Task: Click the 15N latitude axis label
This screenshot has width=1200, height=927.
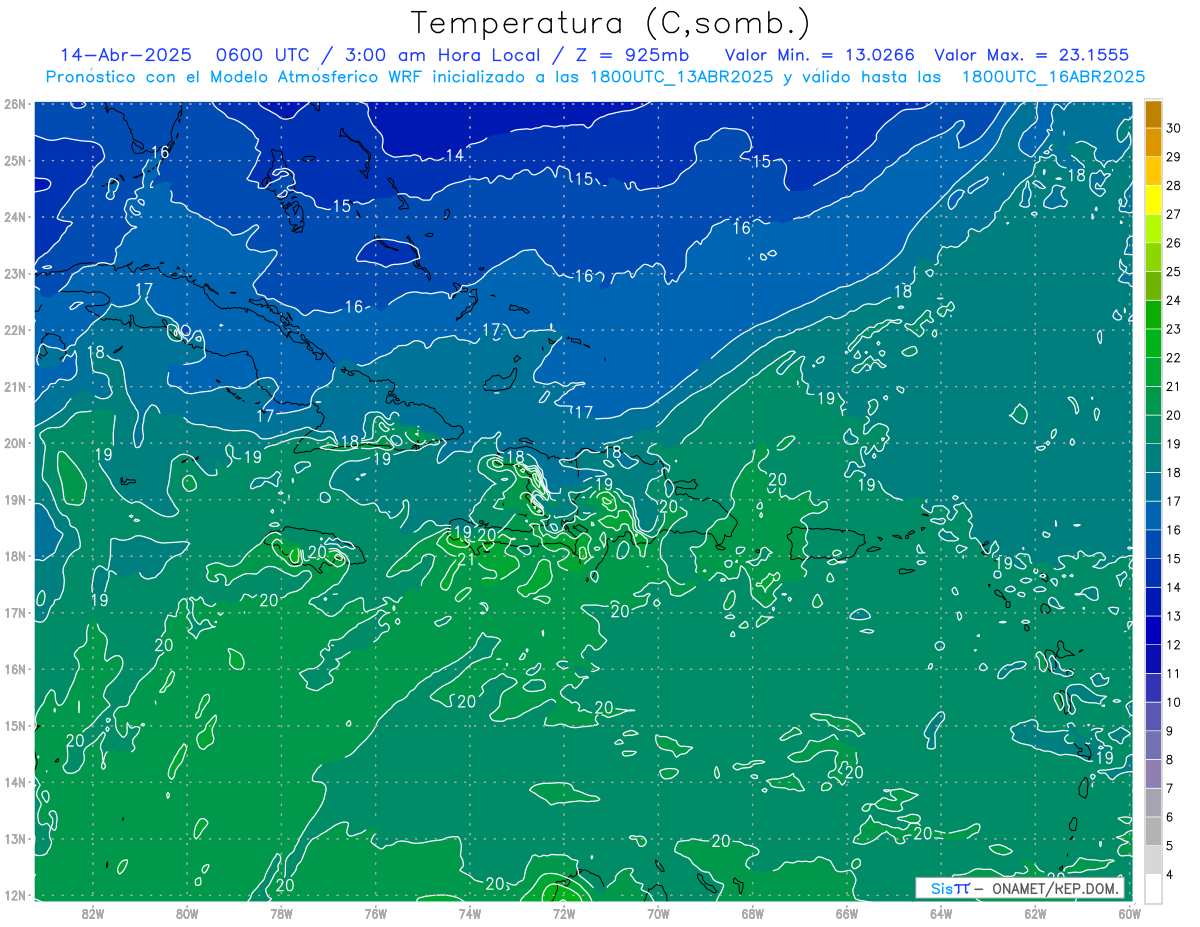Action: click(x=14, y=725)
